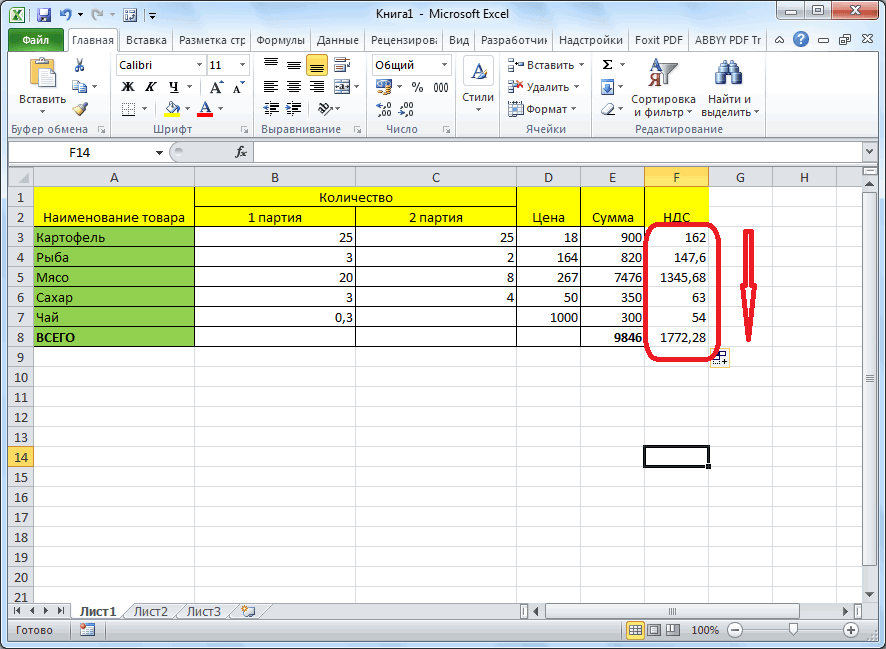This screenshot has height=649, width=886.
Task: Click the yellow fill color bucket
Action: pos(172,109)
